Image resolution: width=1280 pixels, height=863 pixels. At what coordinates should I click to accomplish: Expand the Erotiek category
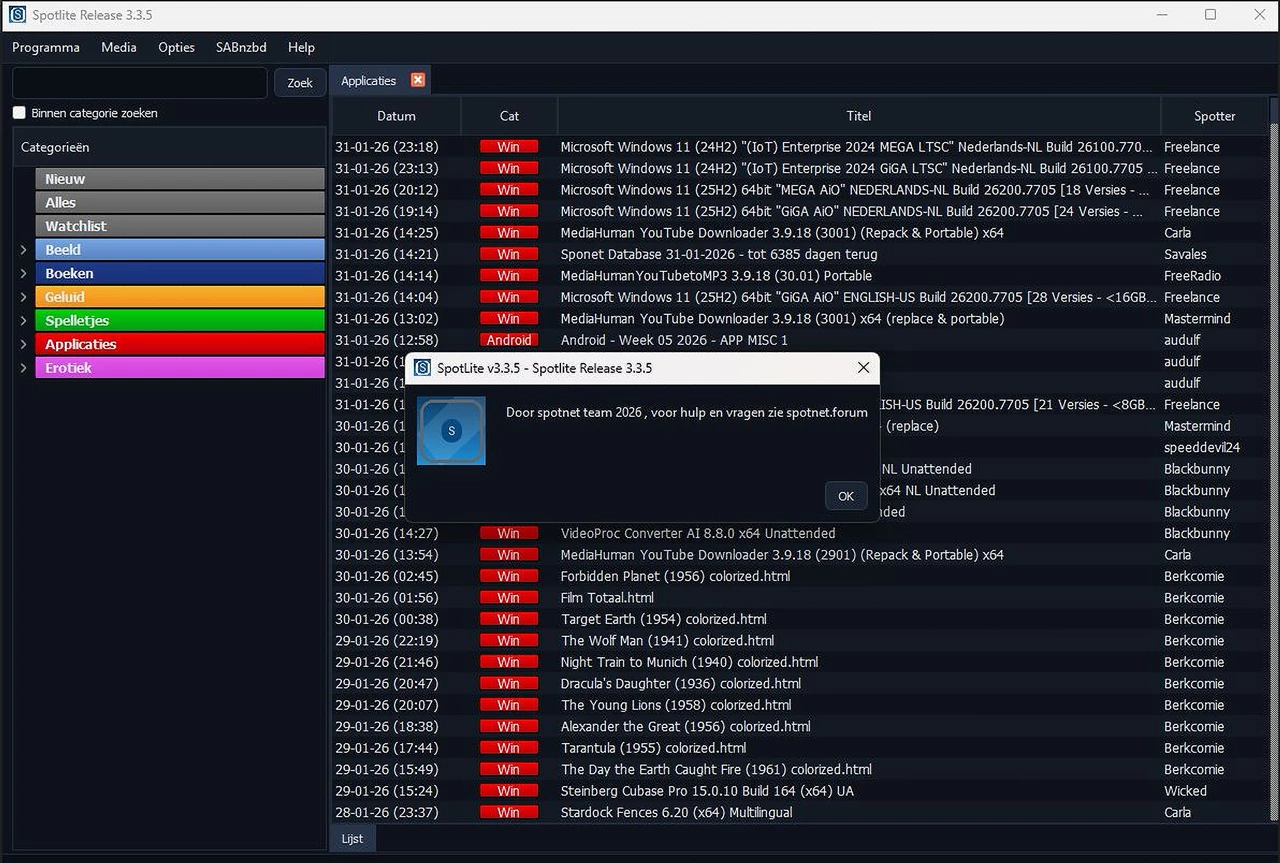[x=22, y=368]
